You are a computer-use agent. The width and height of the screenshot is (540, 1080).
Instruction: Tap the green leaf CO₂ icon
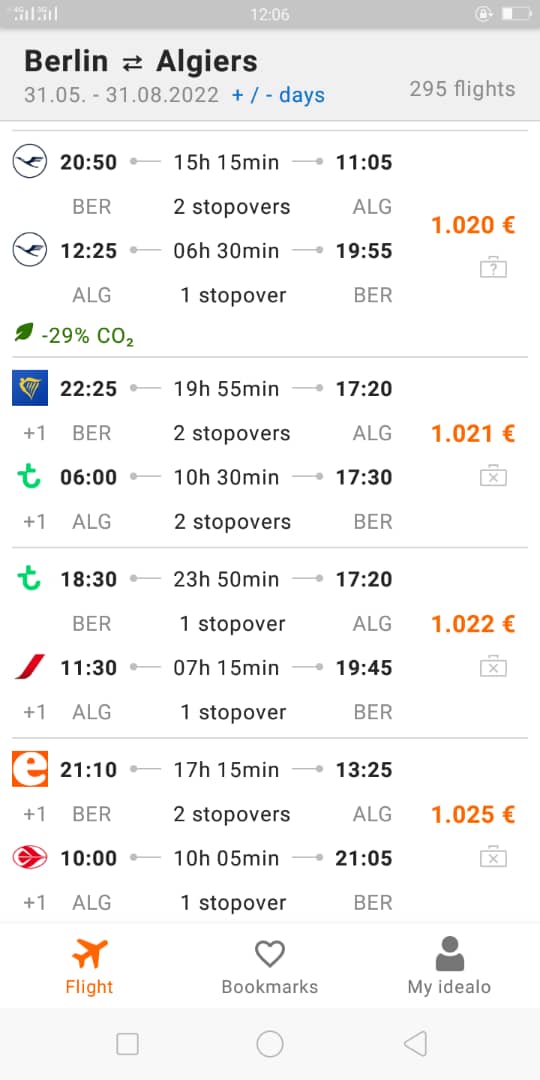(x=24, y=334)
